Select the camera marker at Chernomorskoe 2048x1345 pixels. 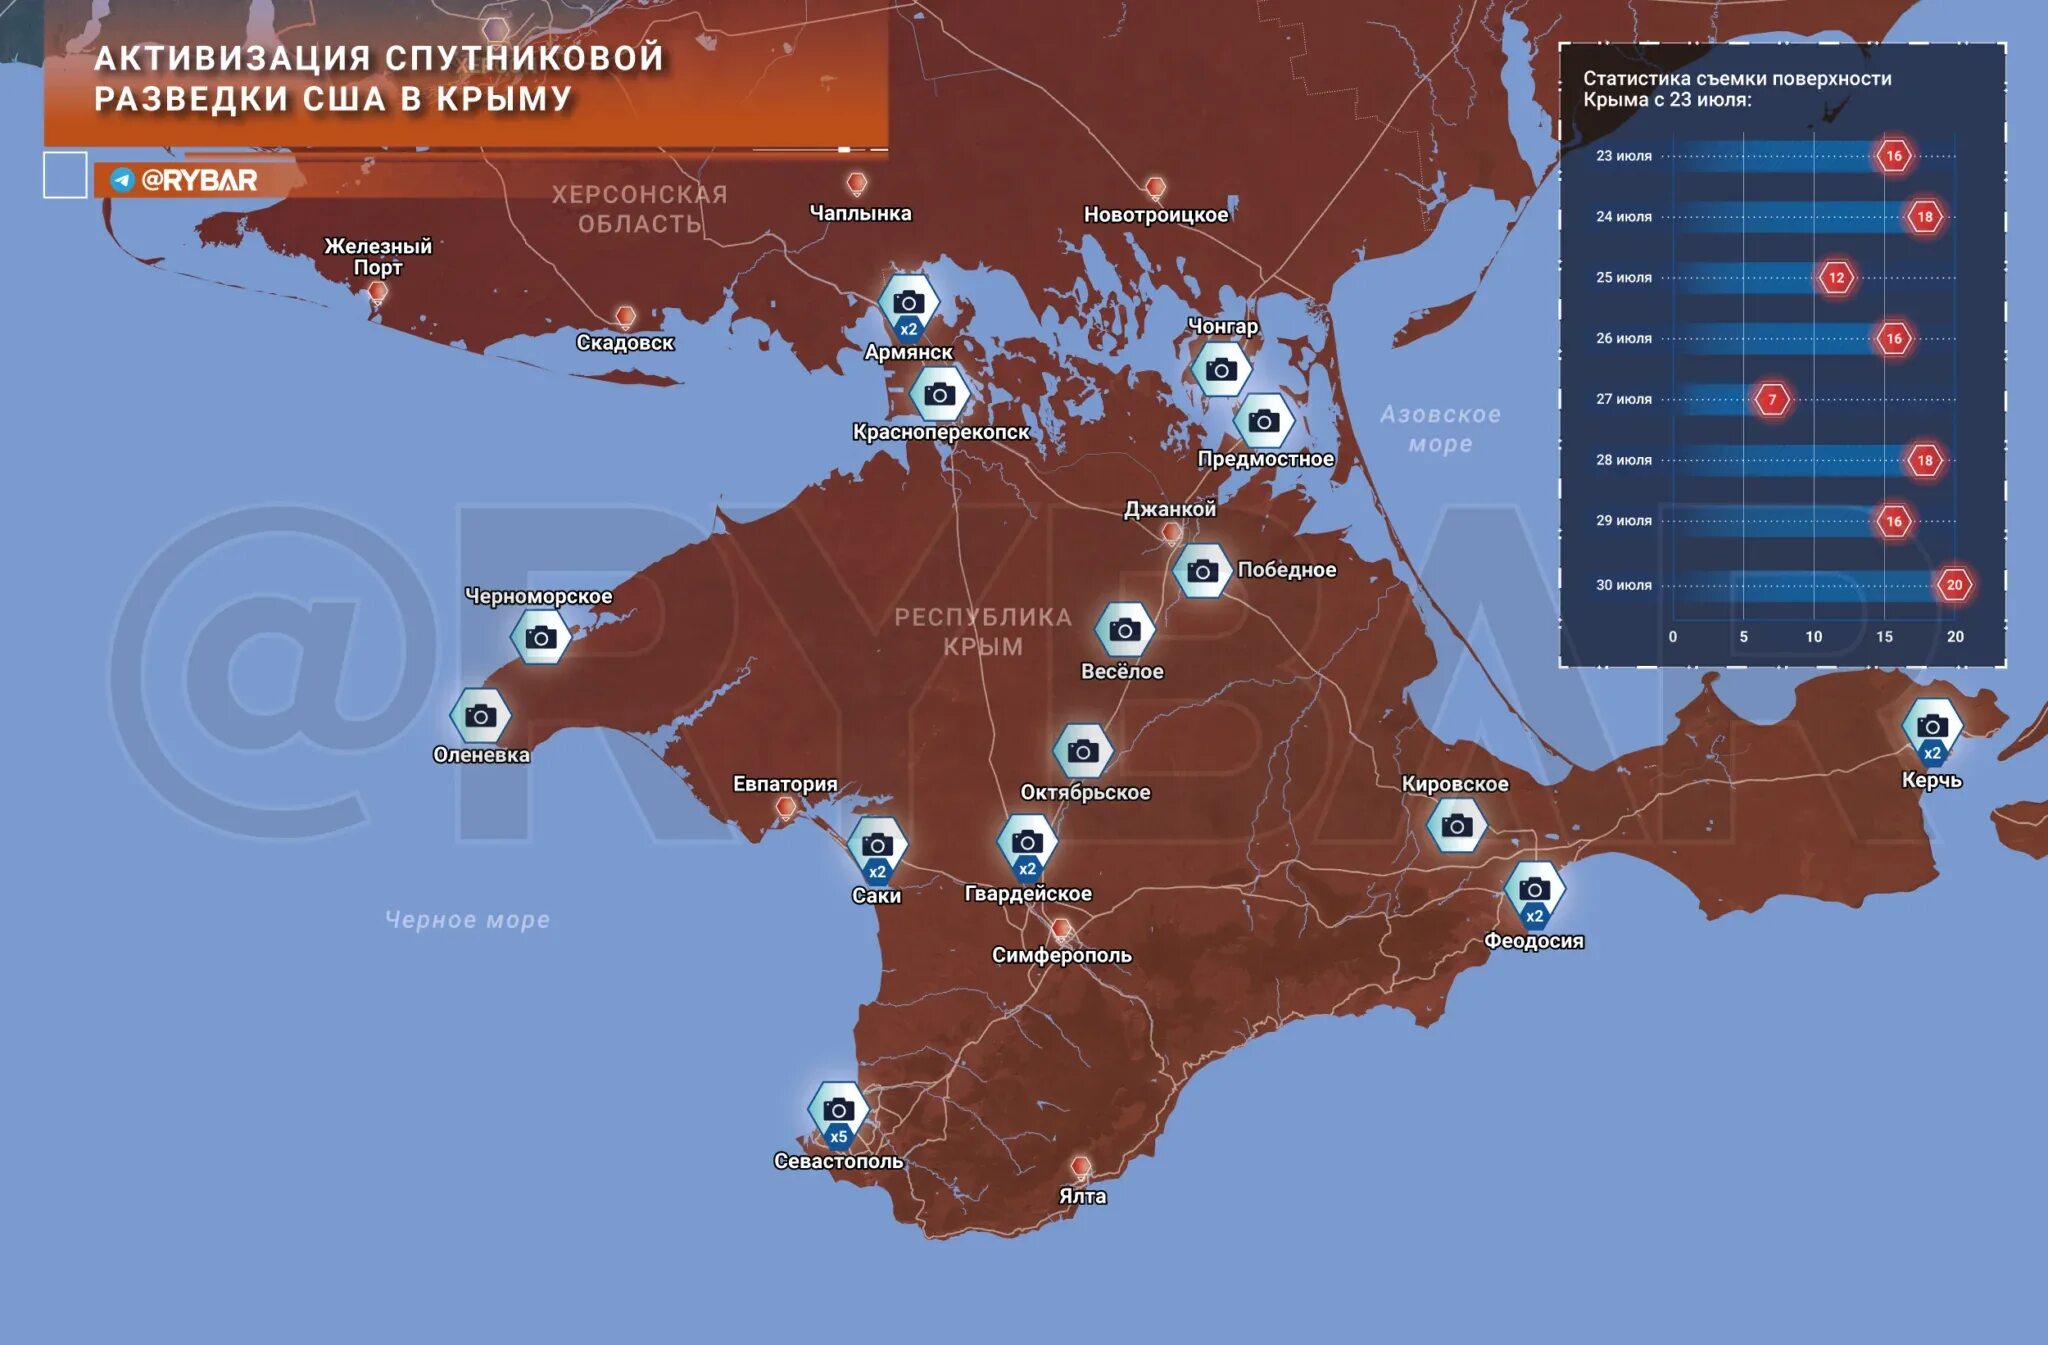click(541, 638)
